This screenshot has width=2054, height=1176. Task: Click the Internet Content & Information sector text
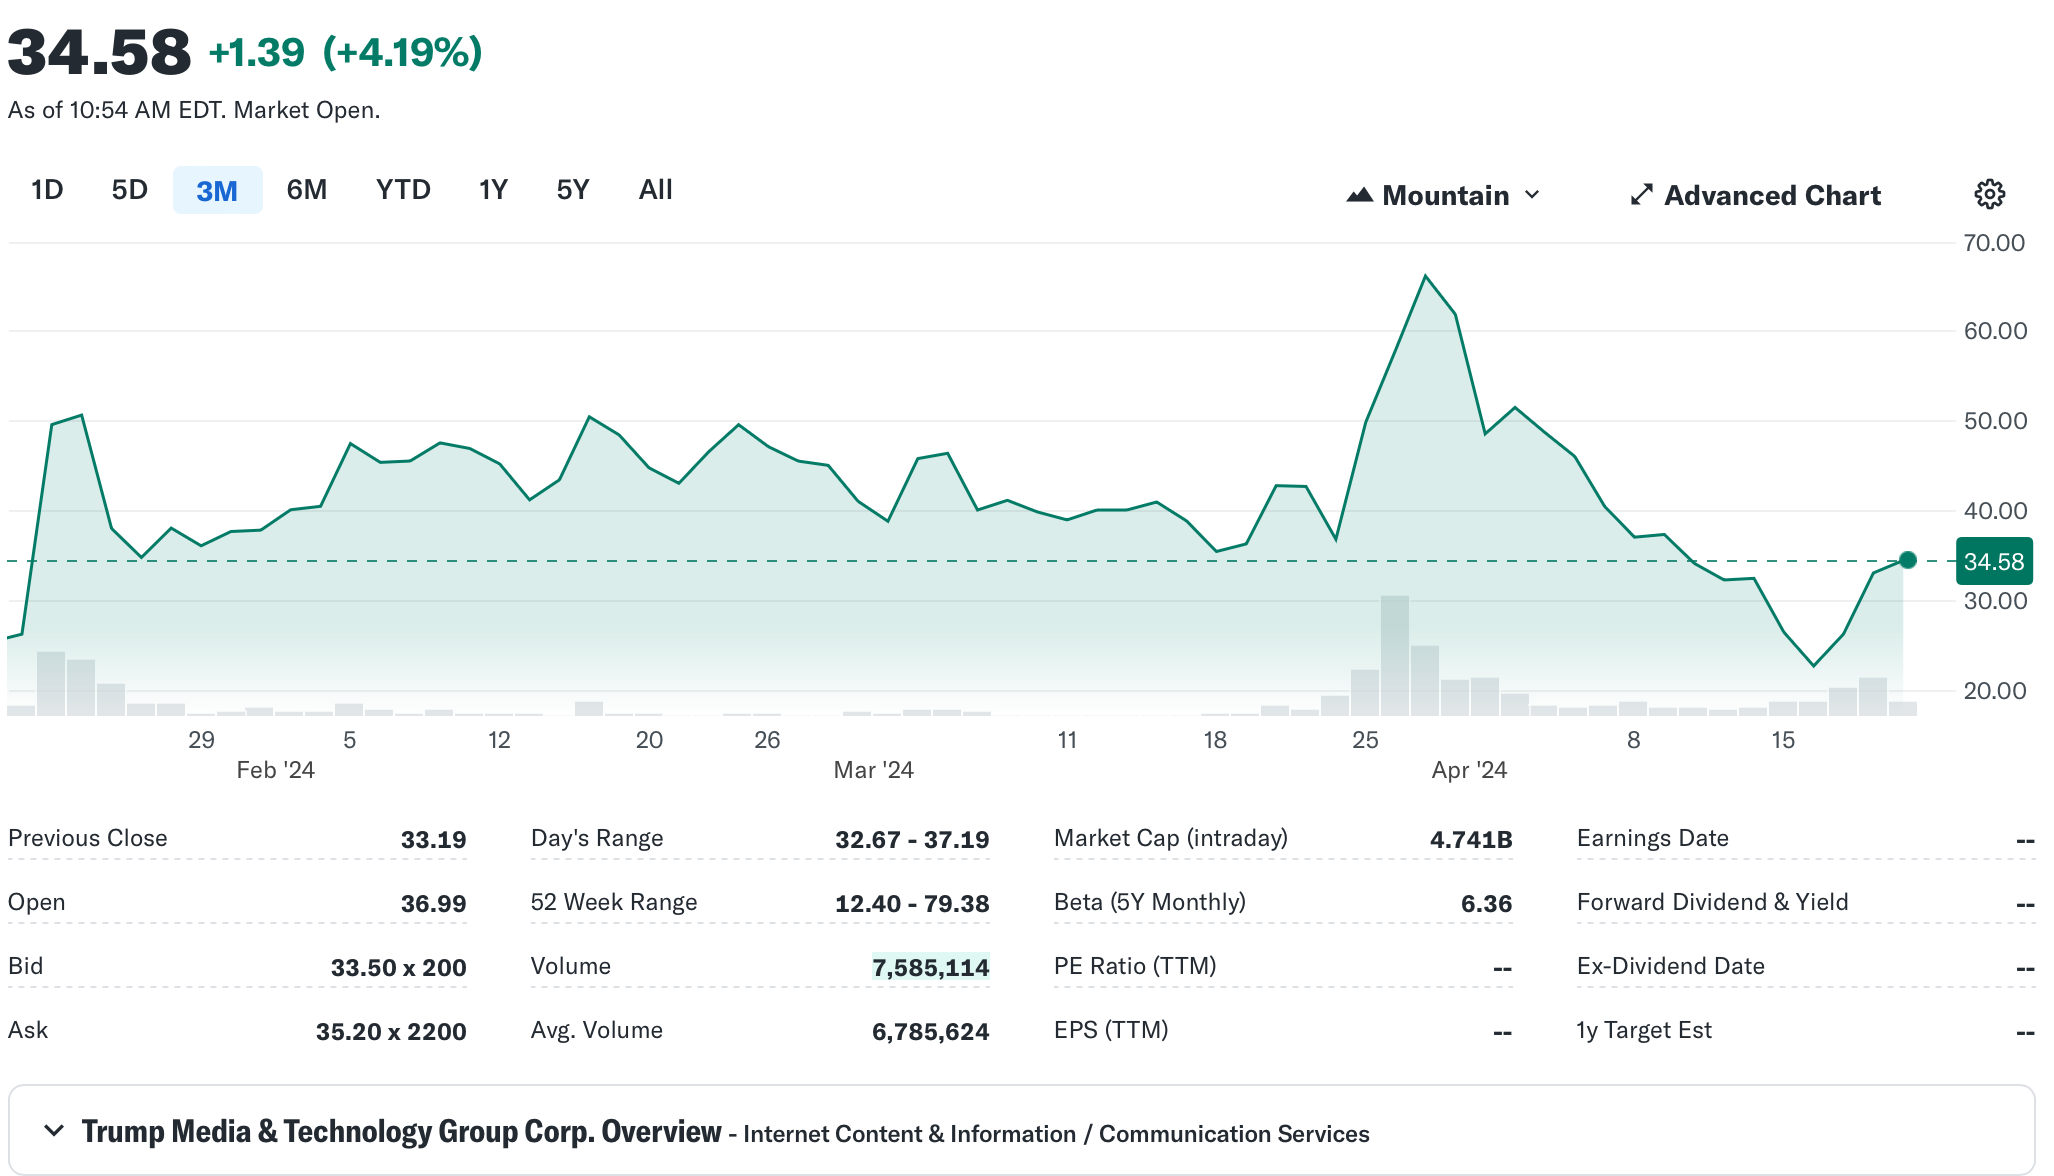tap(909, 1134)
